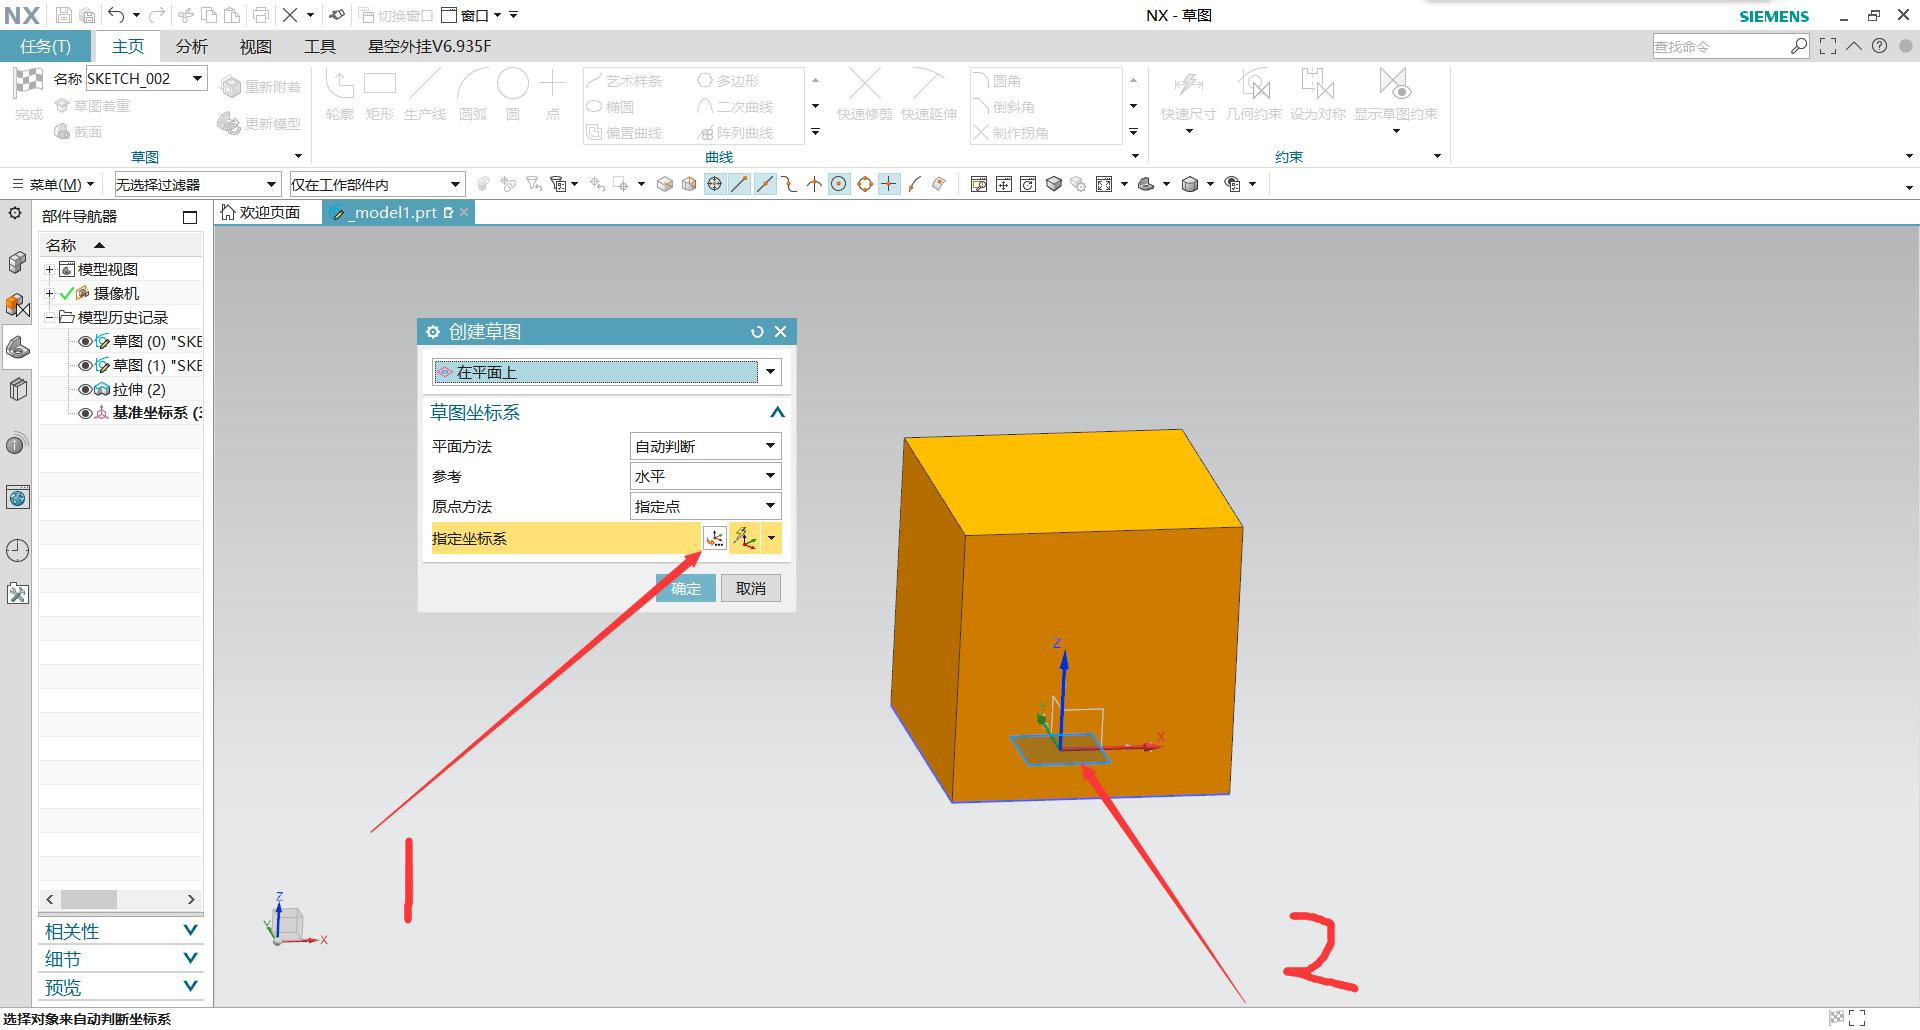Switch to the 分析 ribbon tab
Screen dimensions: 1920x1030
pos(191,47)
